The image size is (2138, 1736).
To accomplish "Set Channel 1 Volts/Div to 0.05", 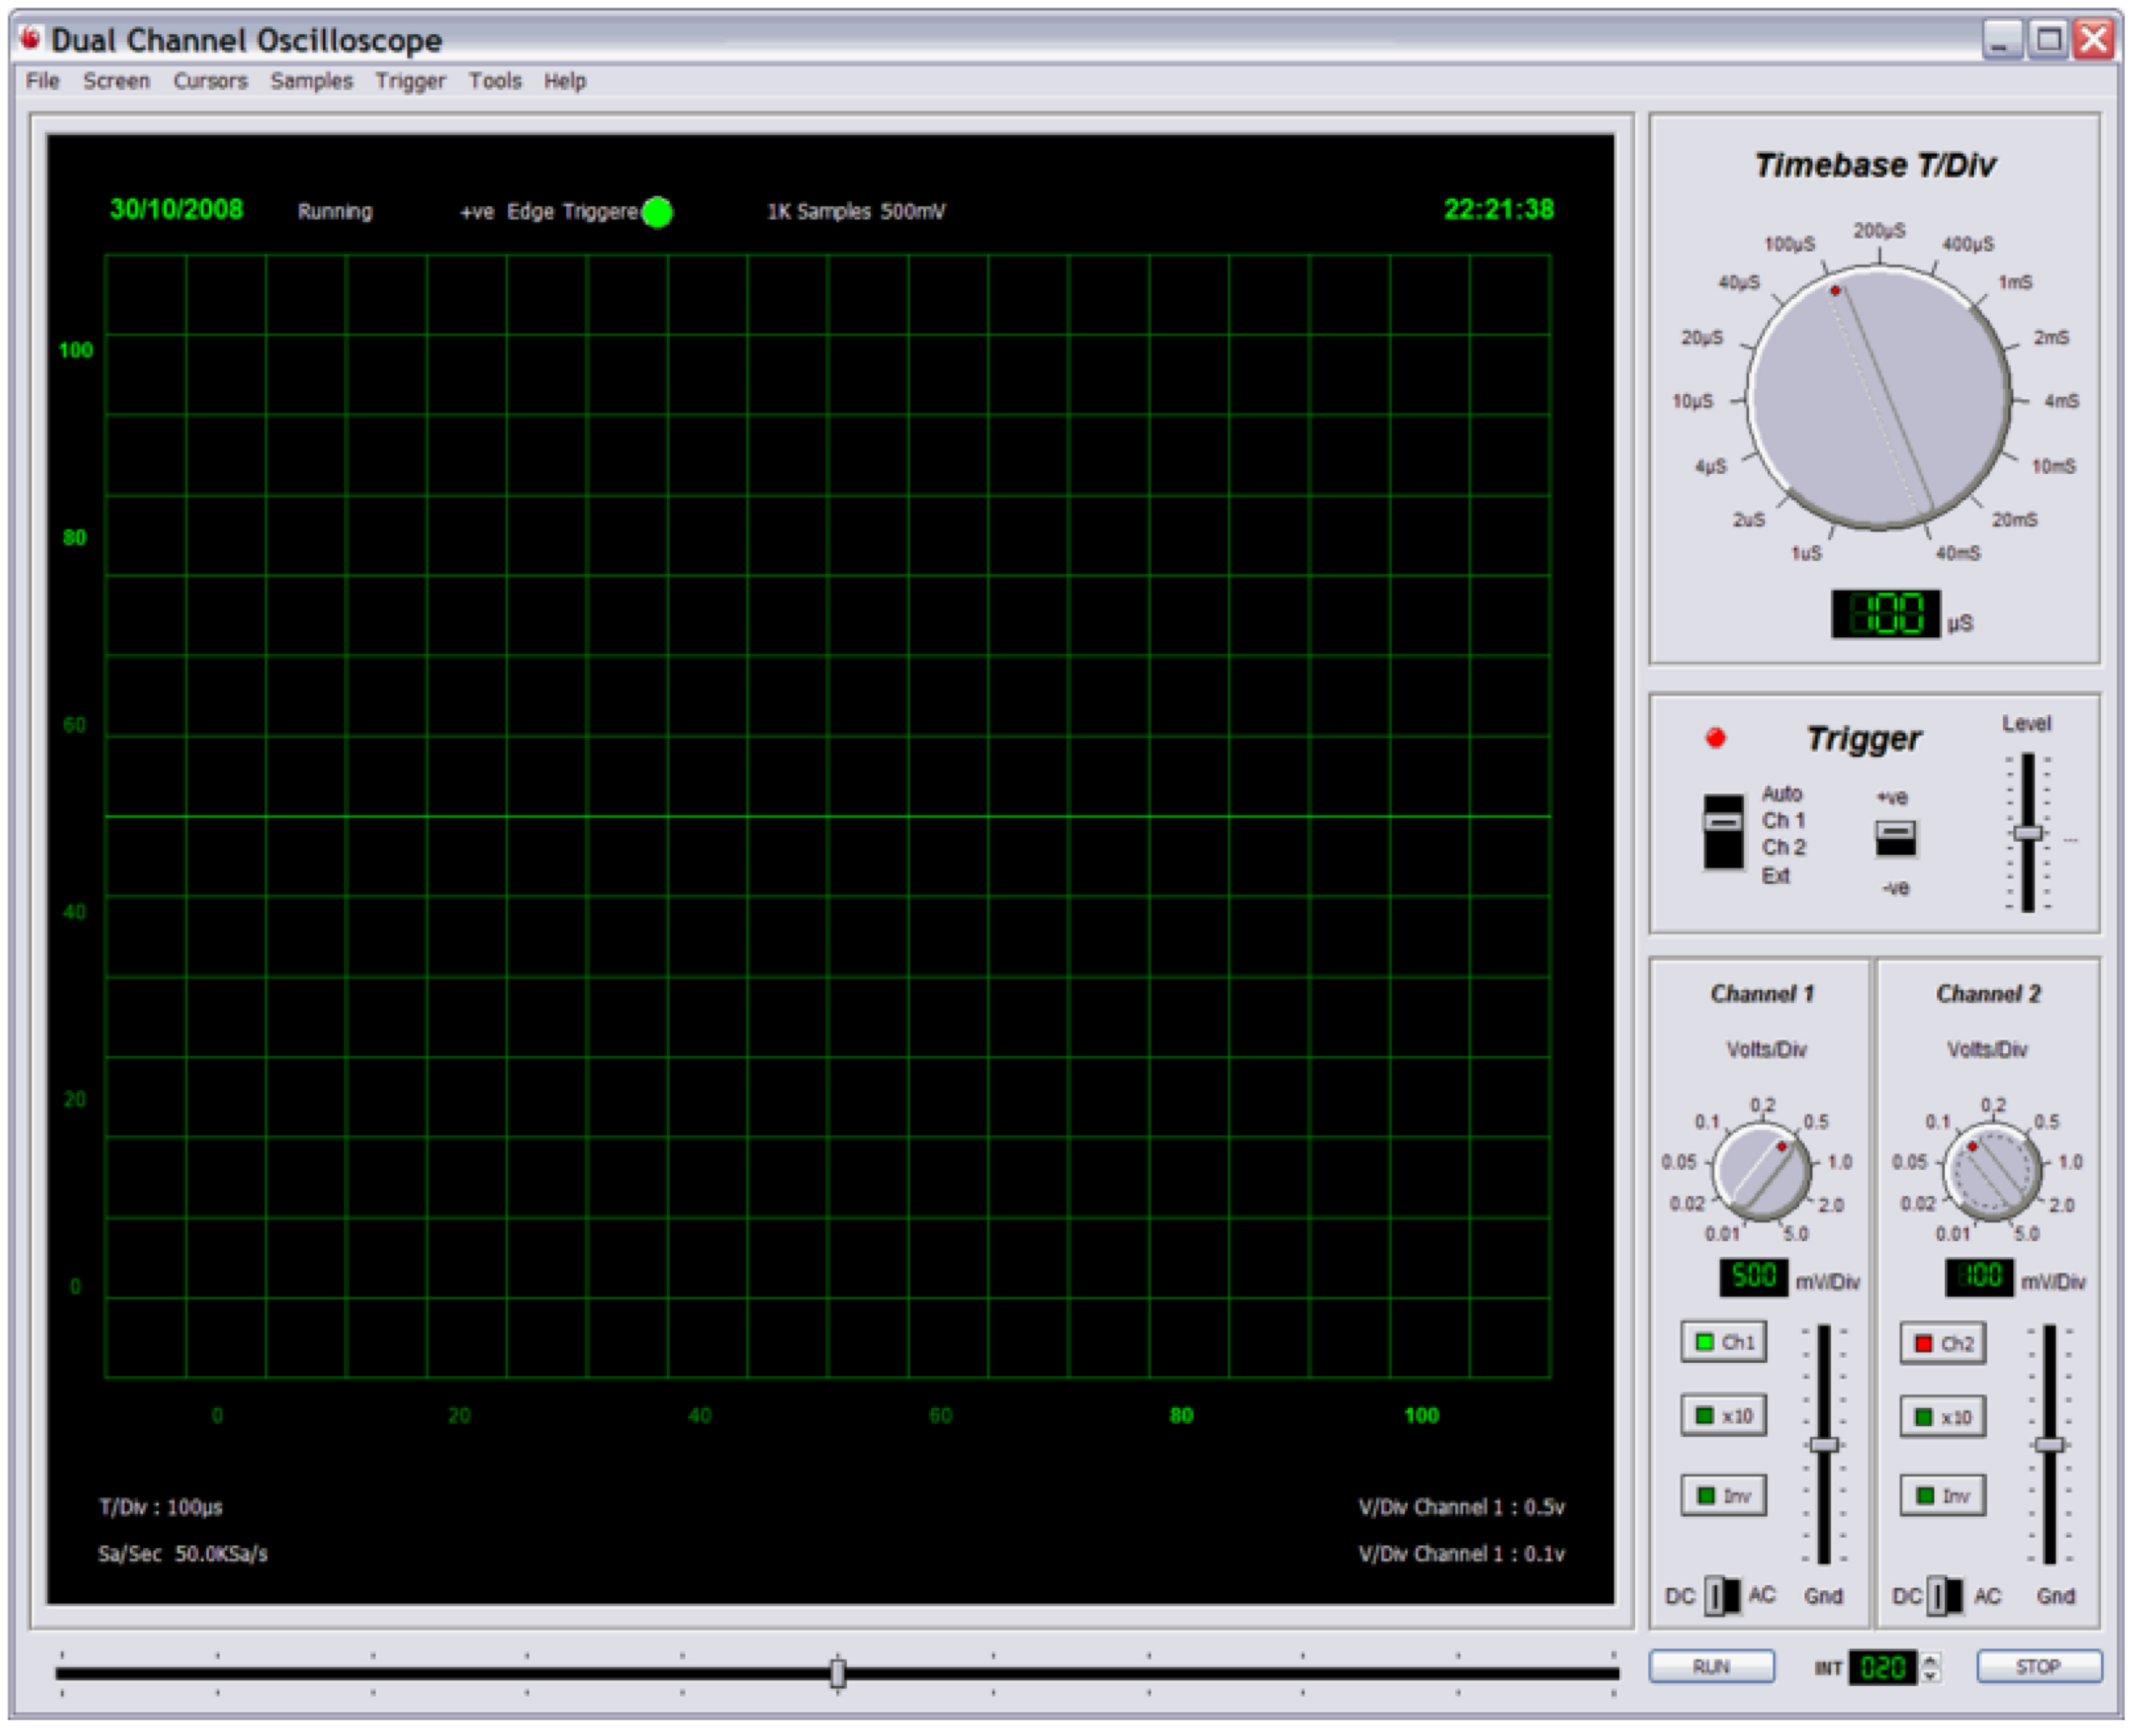I will (x=1679, y=1162).
